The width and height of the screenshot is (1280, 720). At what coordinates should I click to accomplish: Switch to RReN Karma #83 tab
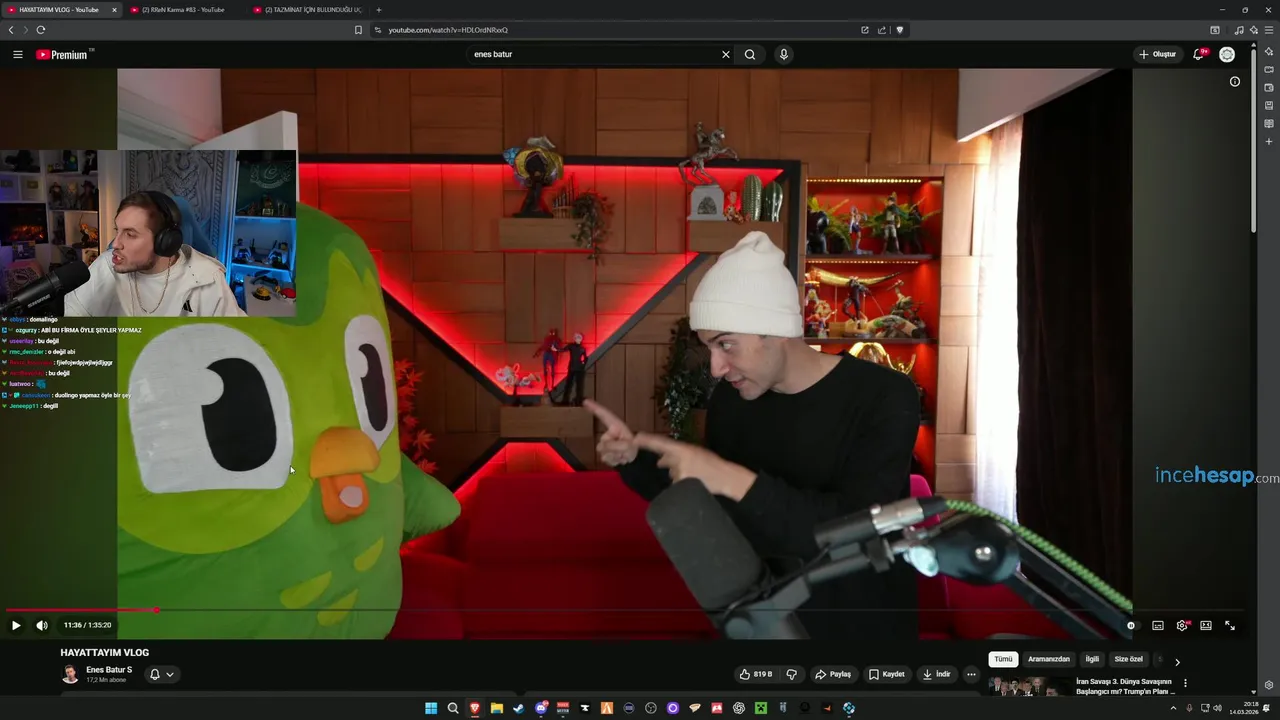coord(183,10)
